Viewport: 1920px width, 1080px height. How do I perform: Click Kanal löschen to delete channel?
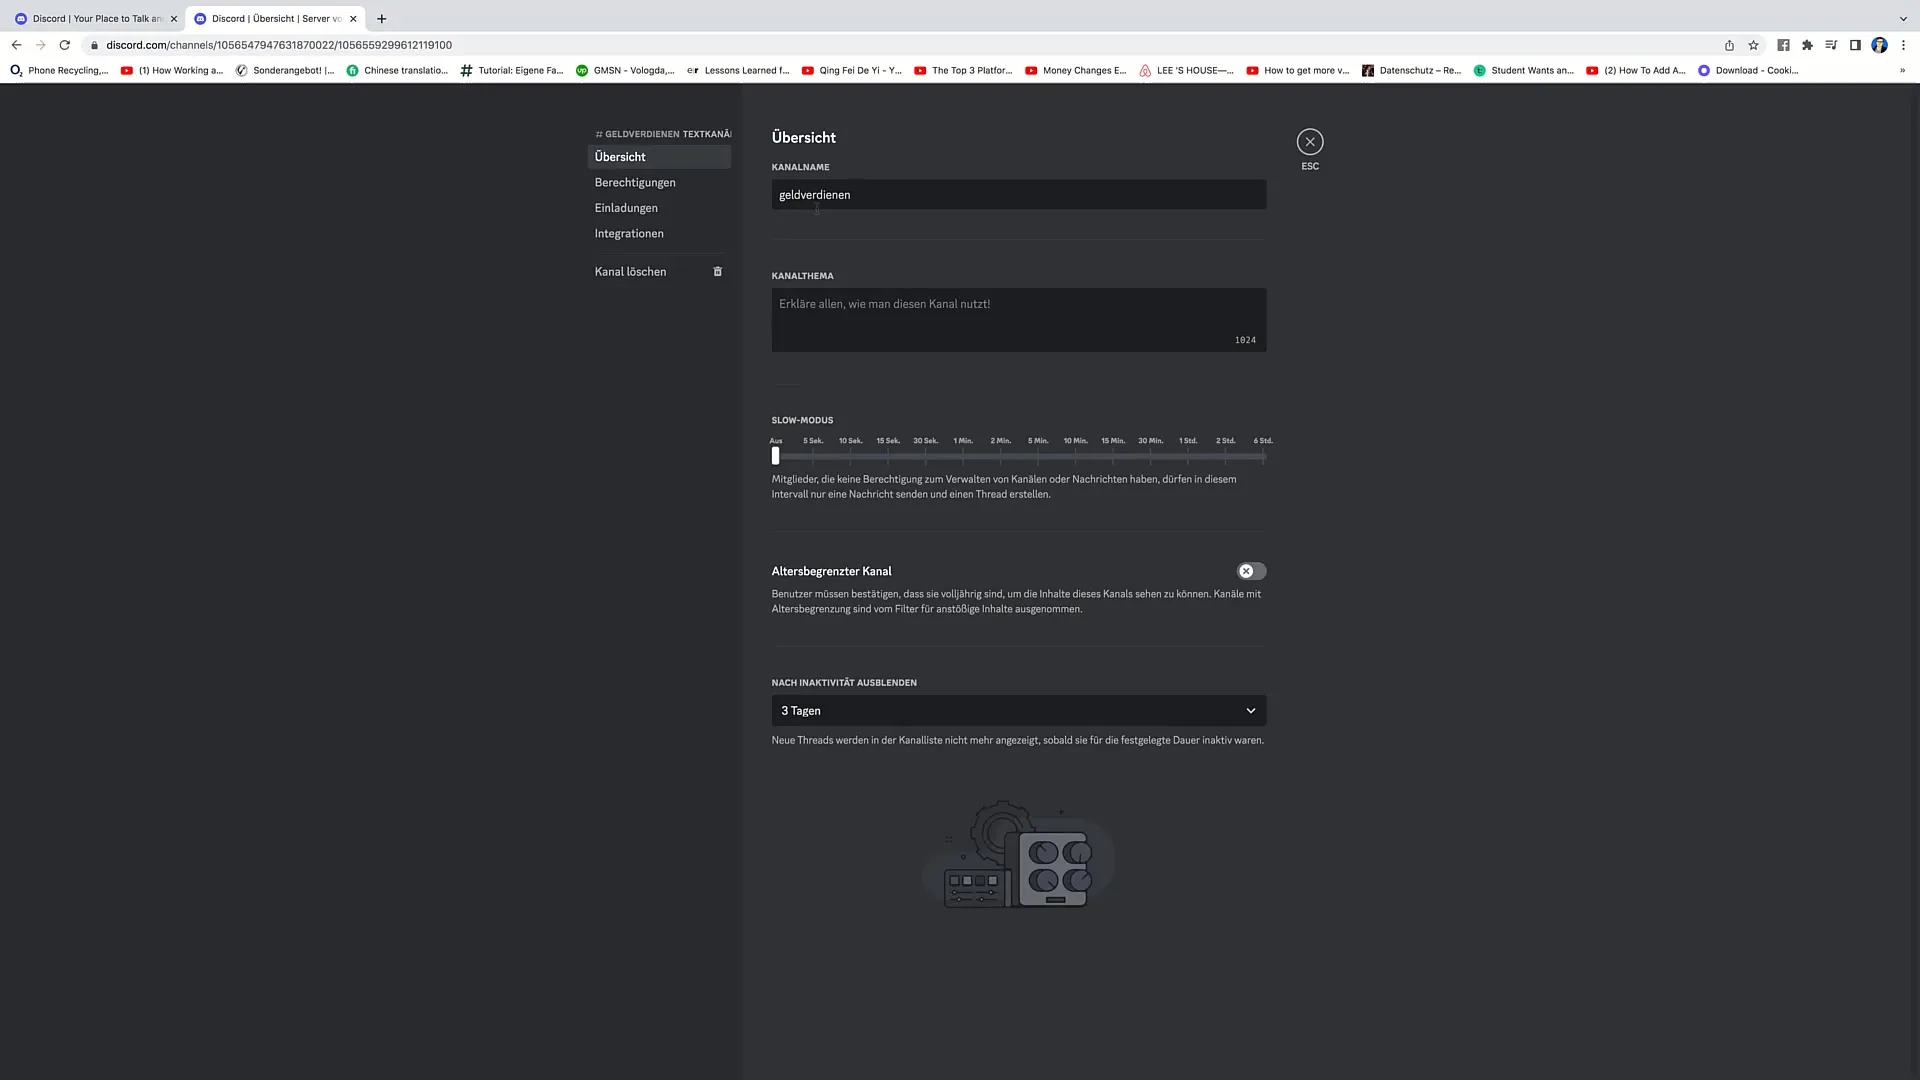[630, 272]
